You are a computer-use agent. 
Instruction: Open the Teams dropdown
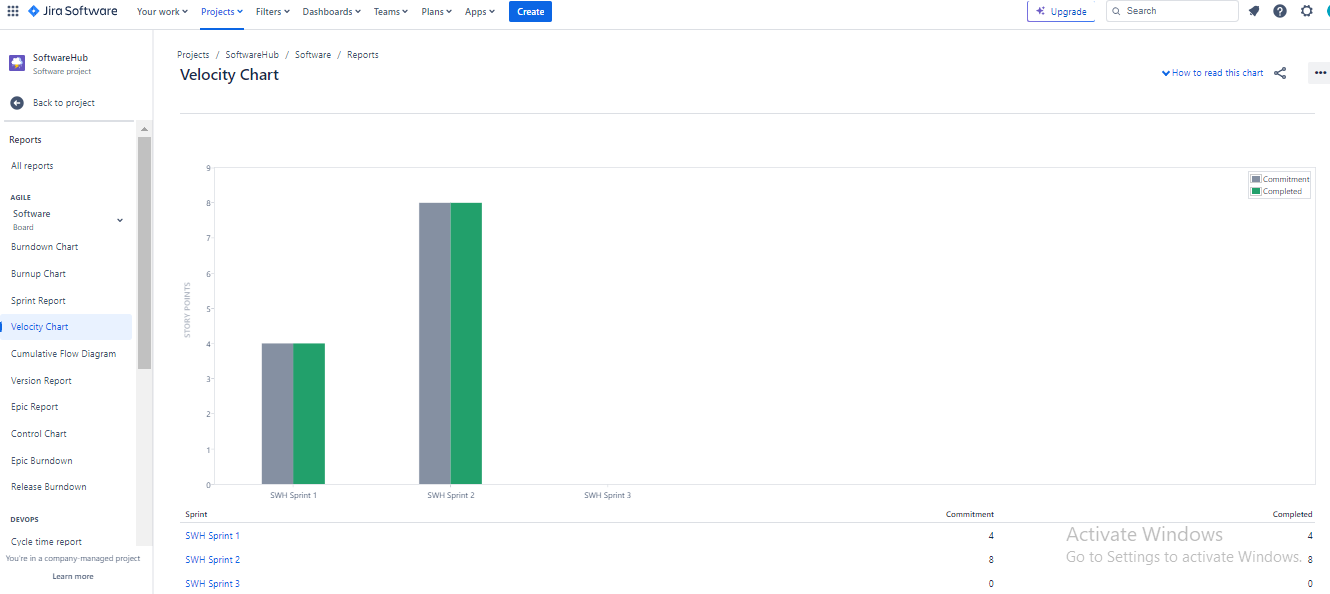391,11
